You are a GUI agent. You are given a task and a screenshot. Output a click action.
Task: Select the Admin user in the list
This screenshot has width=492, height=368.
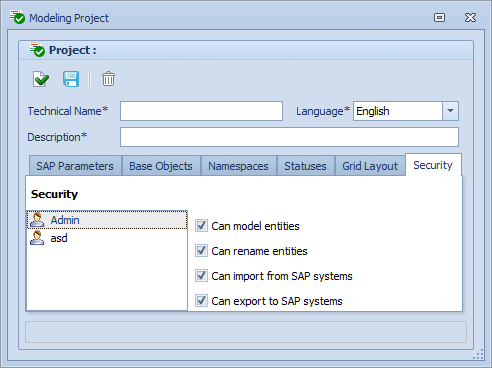click(x=107, y=220)
